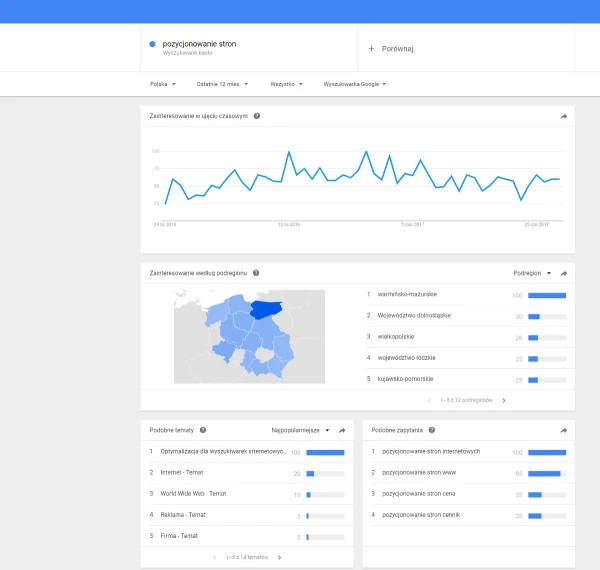Screen dimensions: 600x570
Task: Click Porównaj to add comparison term
Action: [x=391, y=48]
